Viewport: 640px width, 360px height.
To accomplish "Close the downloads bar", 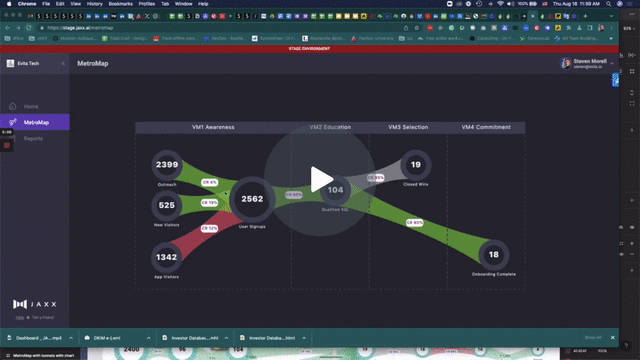I will [x=613, y=338].
